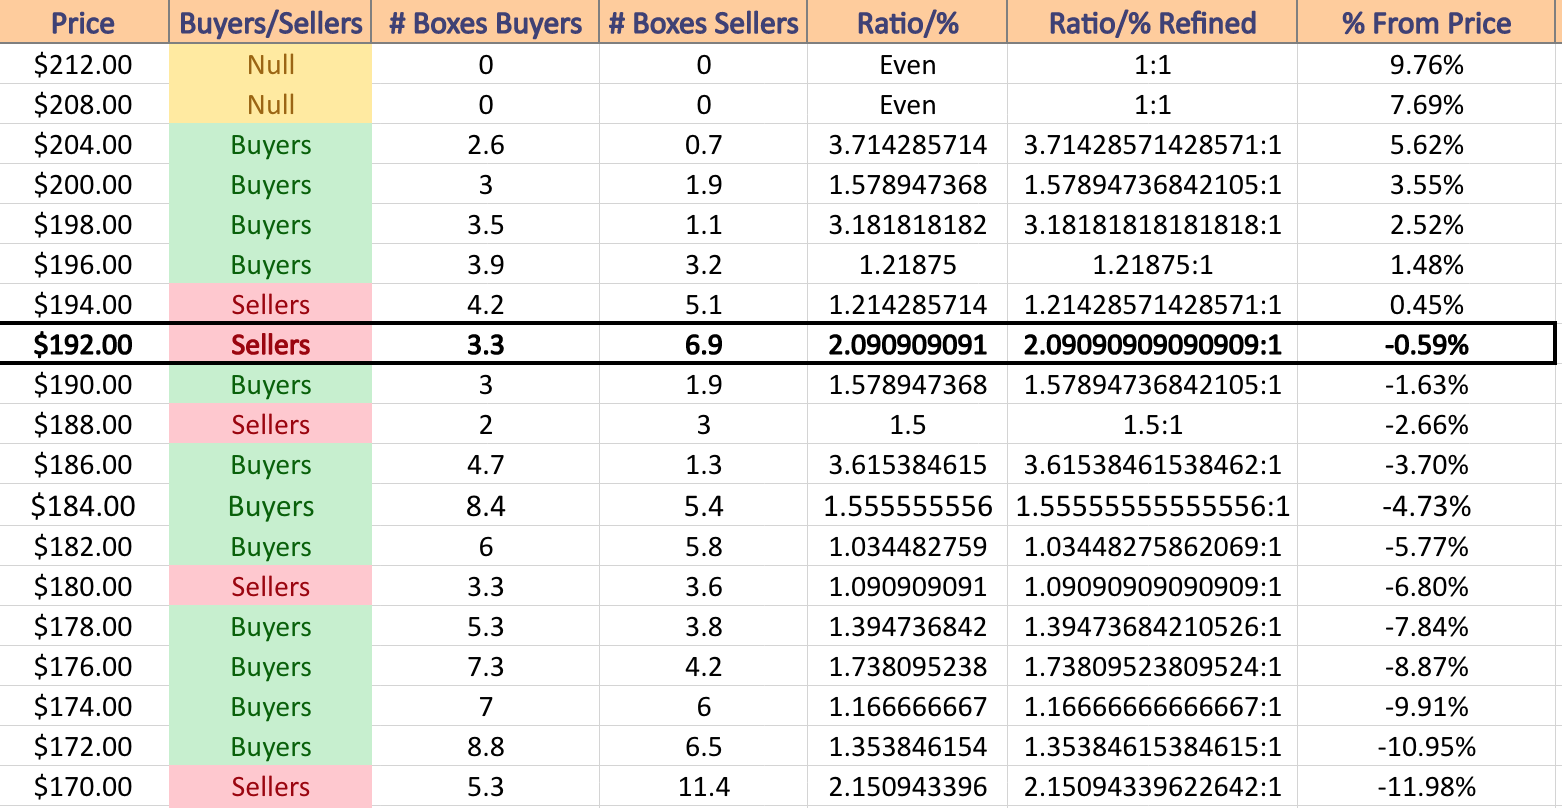Click the 3.615384615 ratio value

[x=907, y=465]
